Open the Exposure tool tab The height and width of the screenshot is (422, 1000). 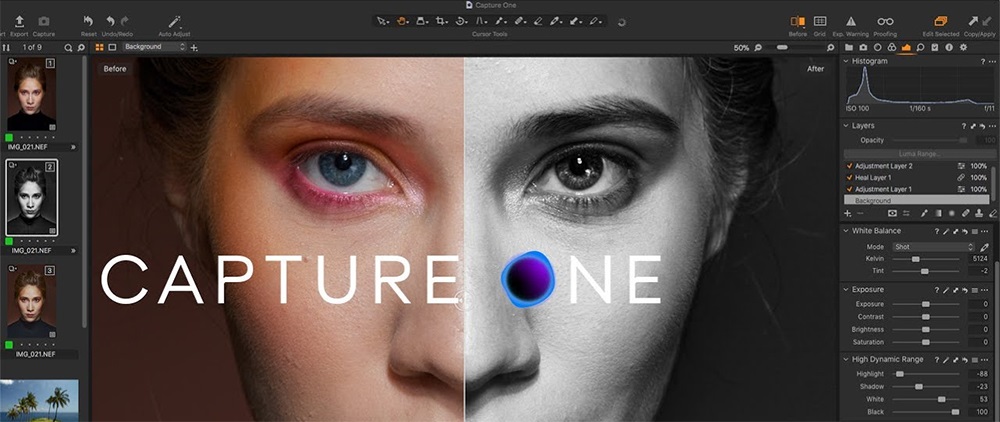(x=906, y=47)
